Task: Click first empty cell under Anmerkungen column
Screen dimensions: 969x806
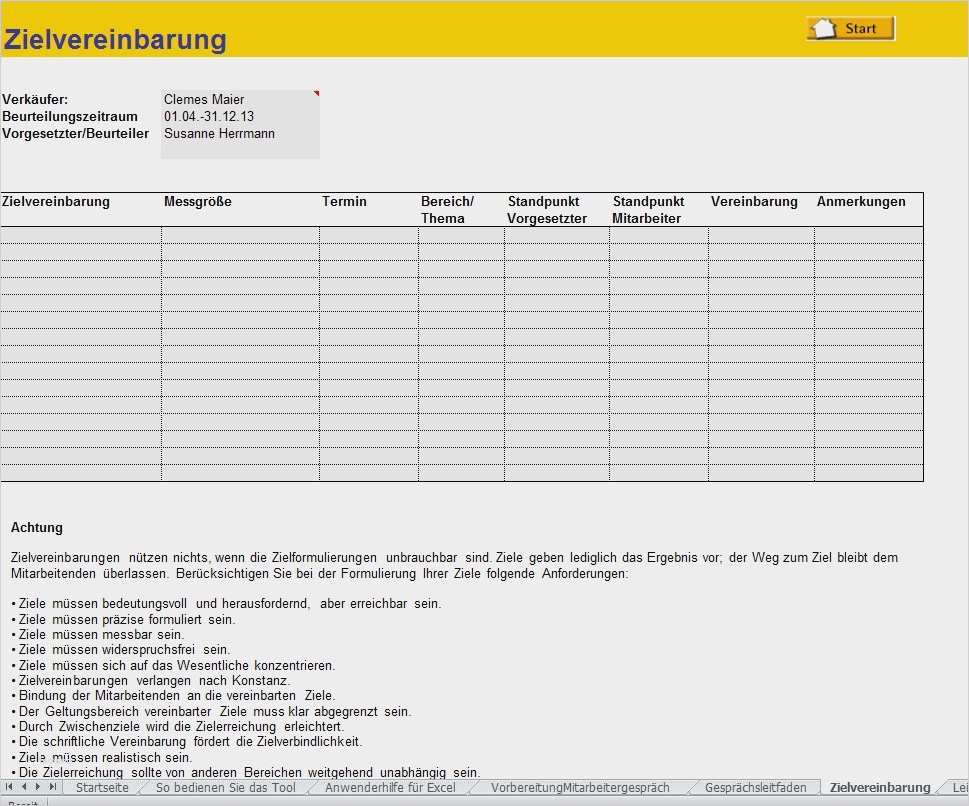Action: point(869,235)
